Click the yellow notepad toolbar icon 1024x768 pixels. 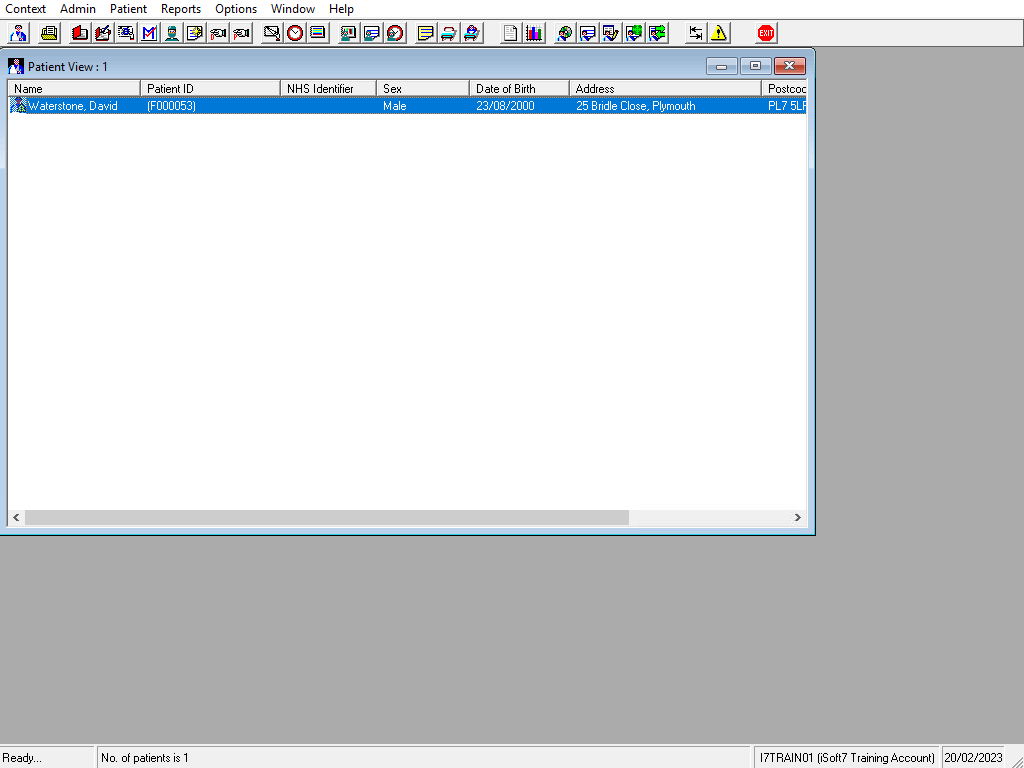426,33
